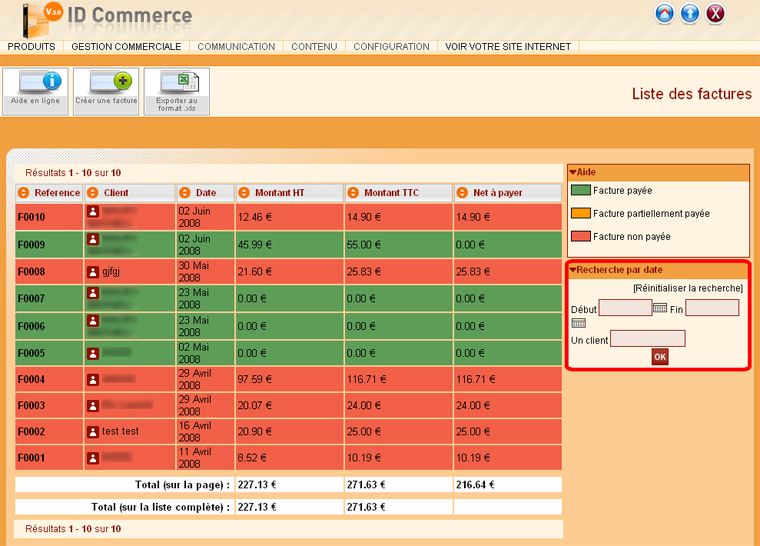Open the Aide en ligne help button
760x546 pixels.
(35, 91)
